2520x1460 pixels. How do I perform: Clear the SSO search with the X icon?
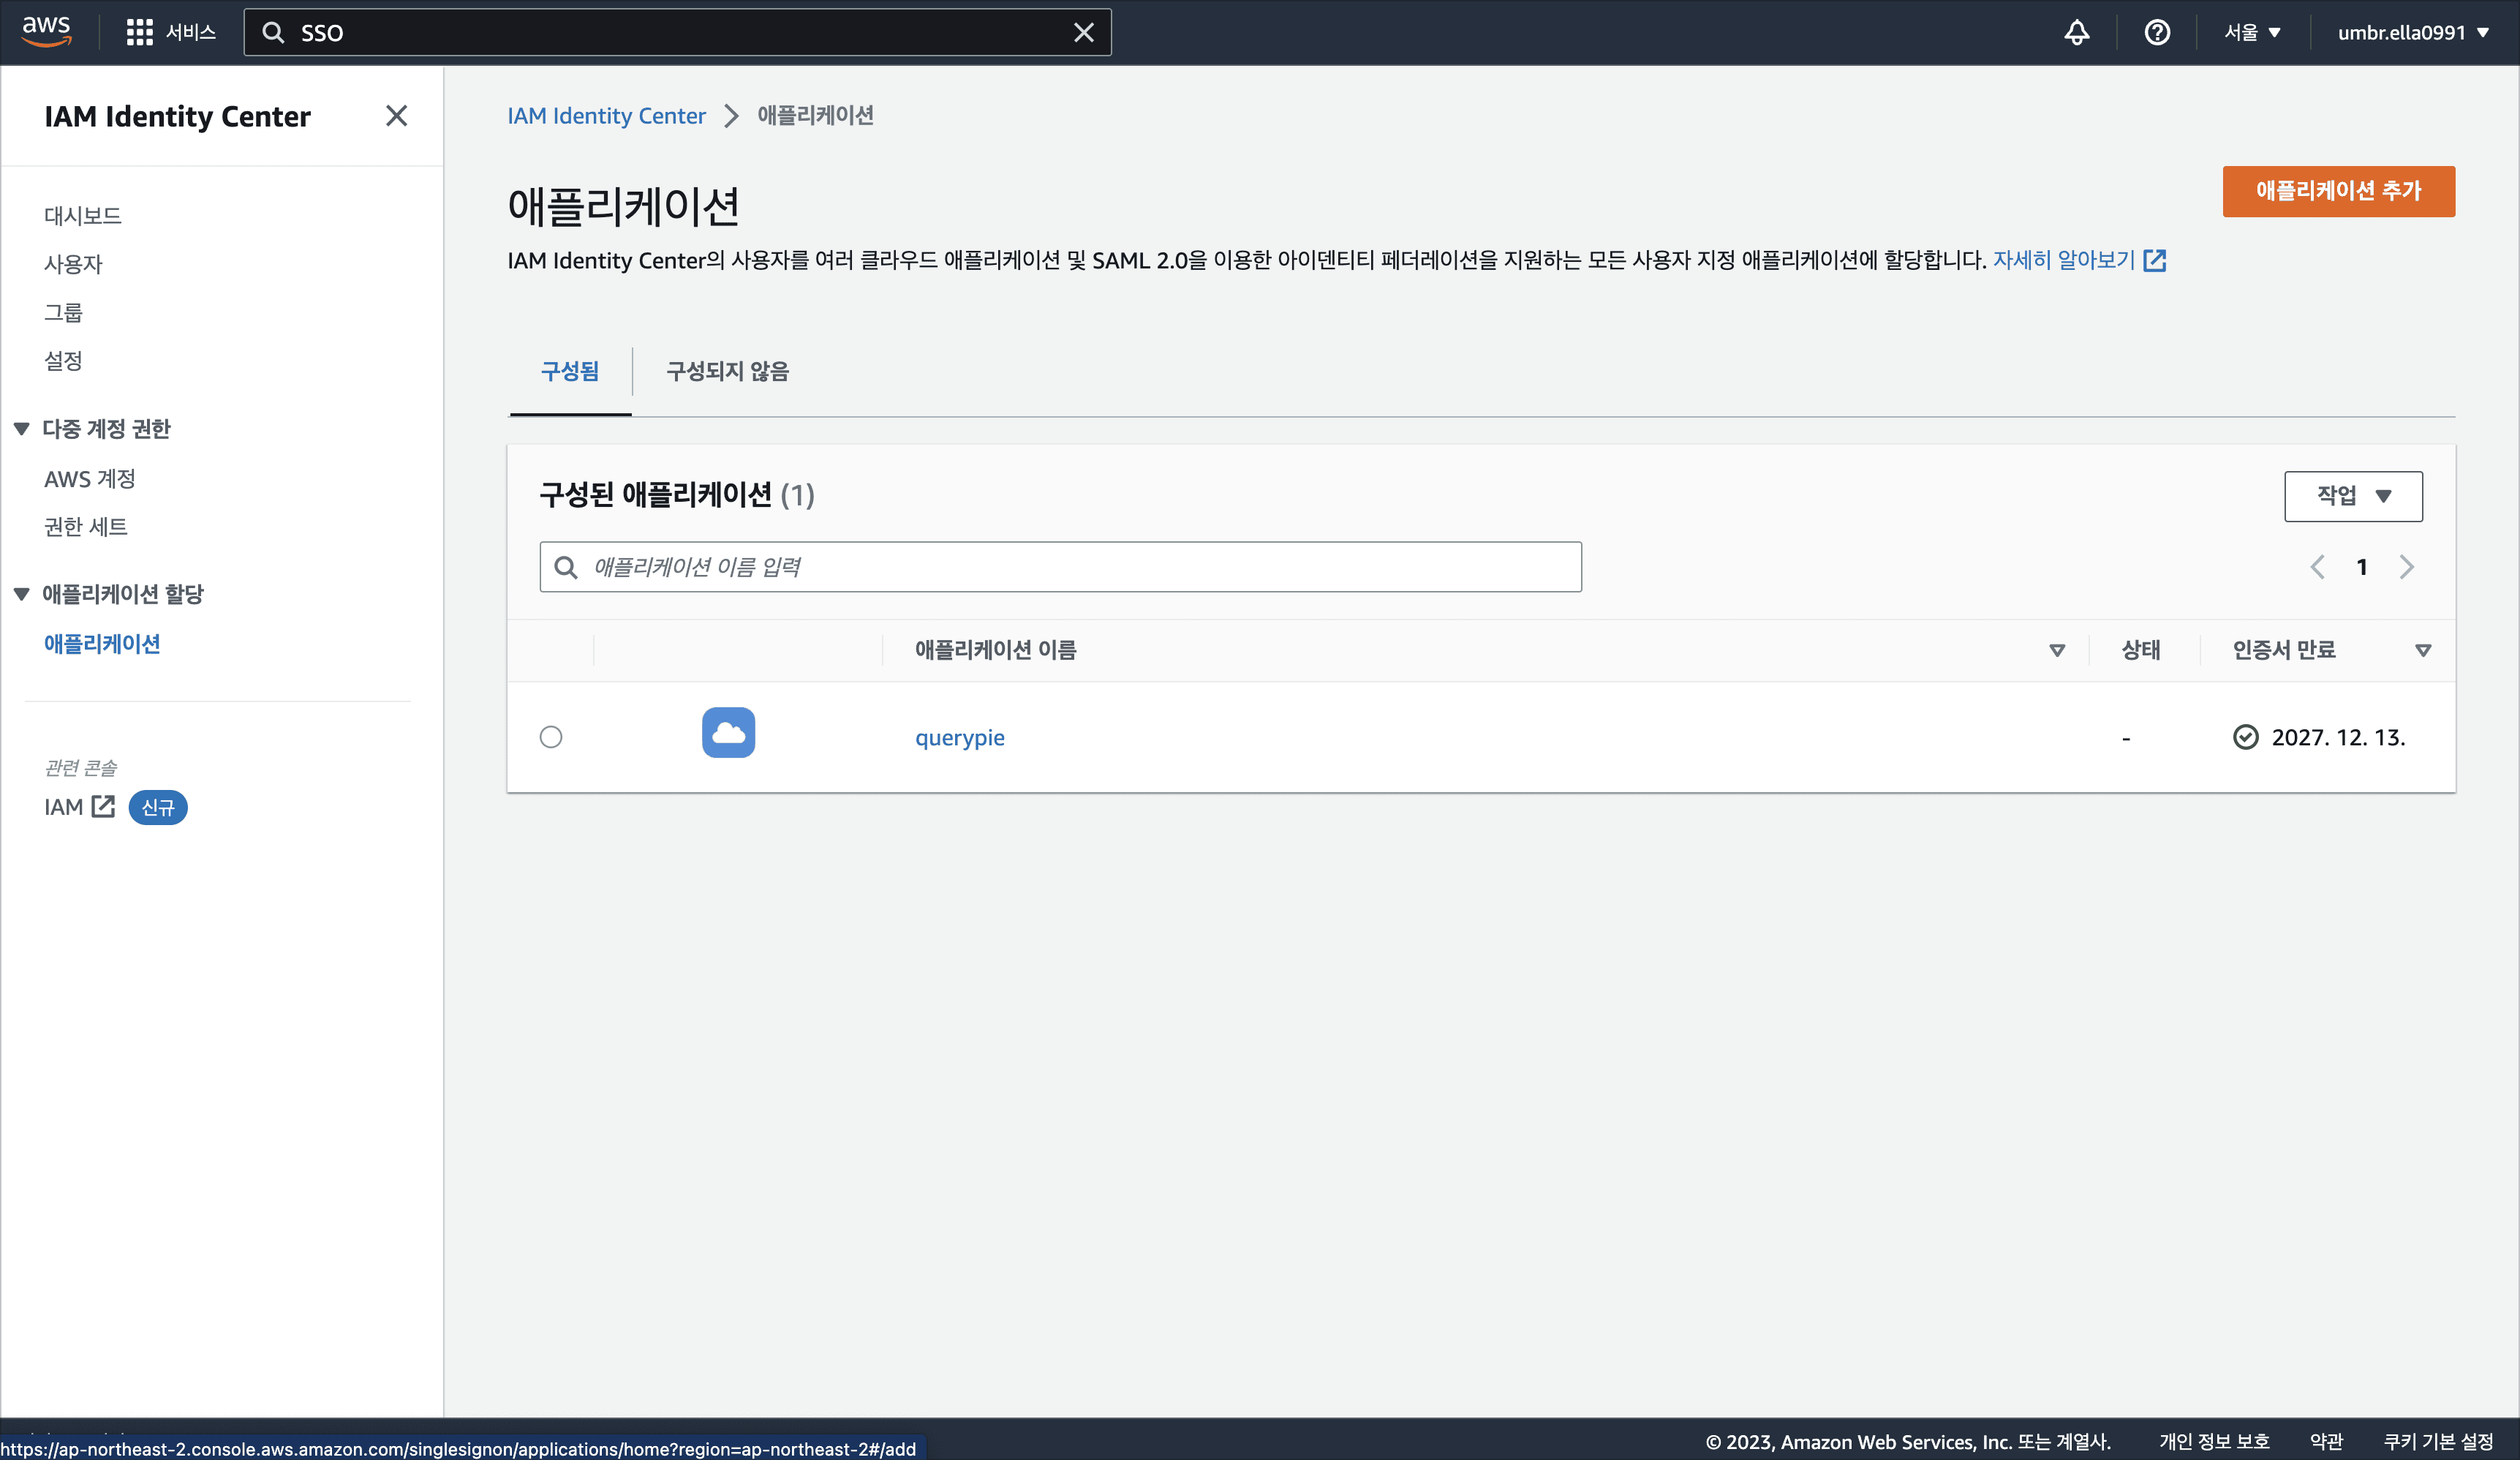(x=1084, y=32)
